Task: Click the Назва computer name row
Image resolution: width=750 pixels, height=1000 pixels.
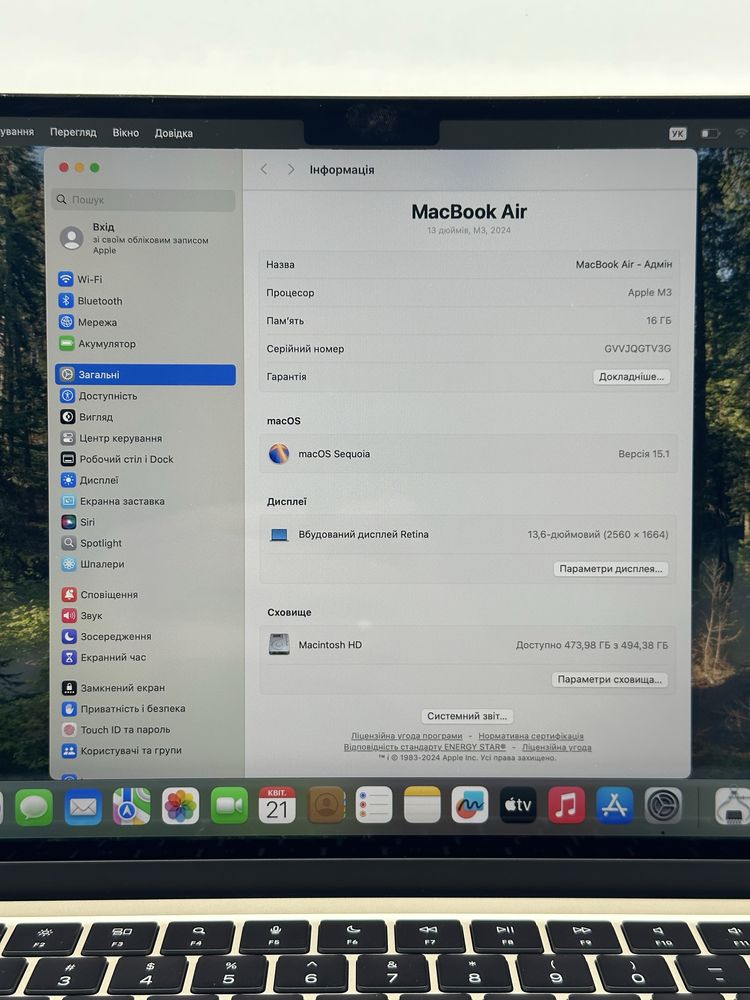Action: tap(469, 264)
